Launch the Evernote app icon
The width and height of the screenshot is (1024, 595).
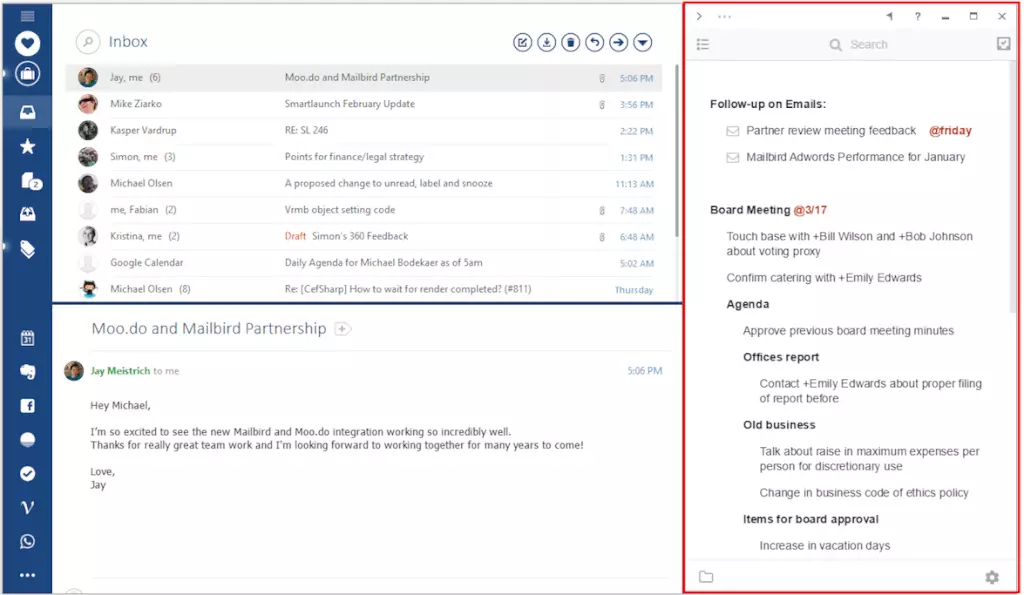(x=27, y=372)
